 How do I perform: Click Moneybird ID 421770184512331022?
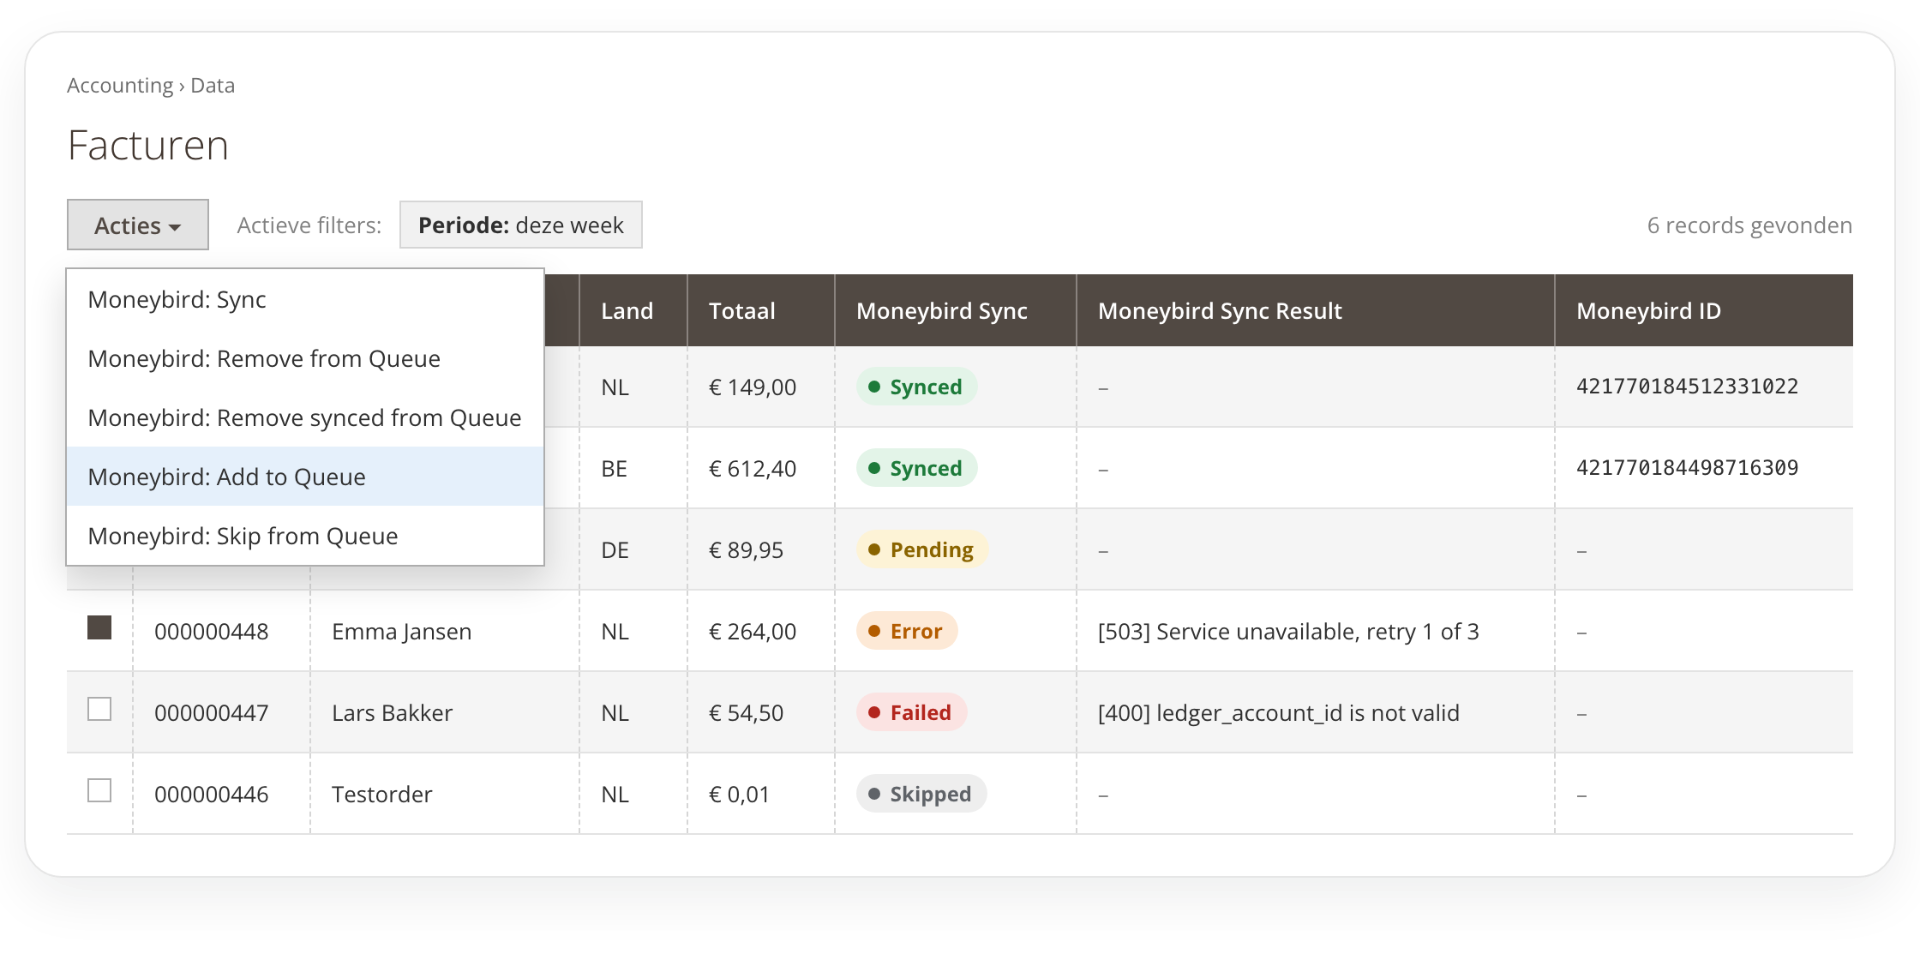tap(1687, 387)
